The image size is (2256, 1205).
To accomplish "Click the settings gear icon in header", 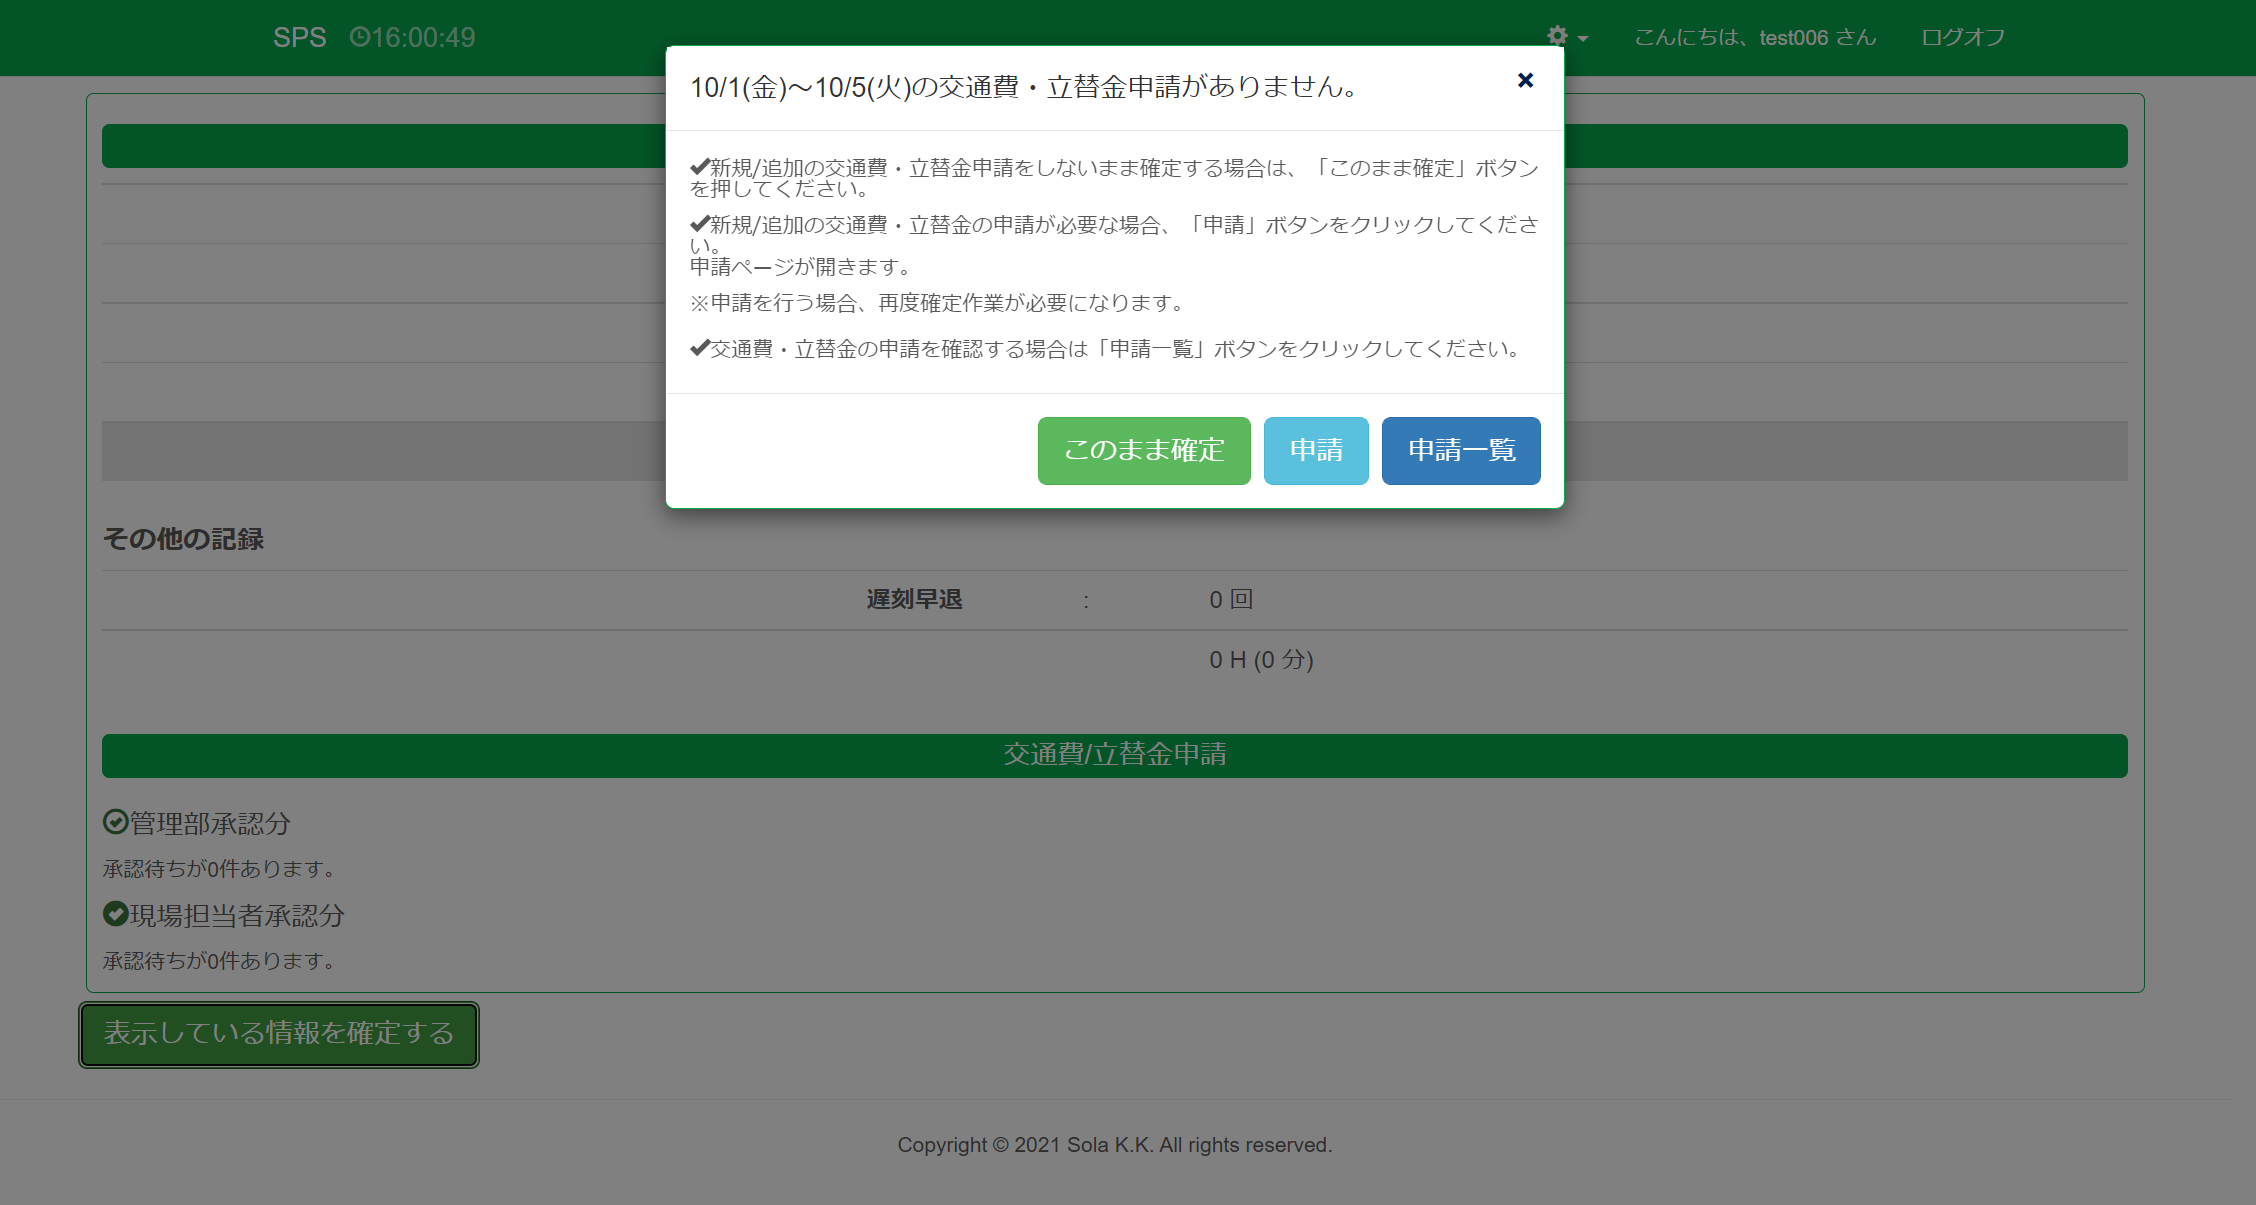I will pyautogui.click(x=1557, y=37).
